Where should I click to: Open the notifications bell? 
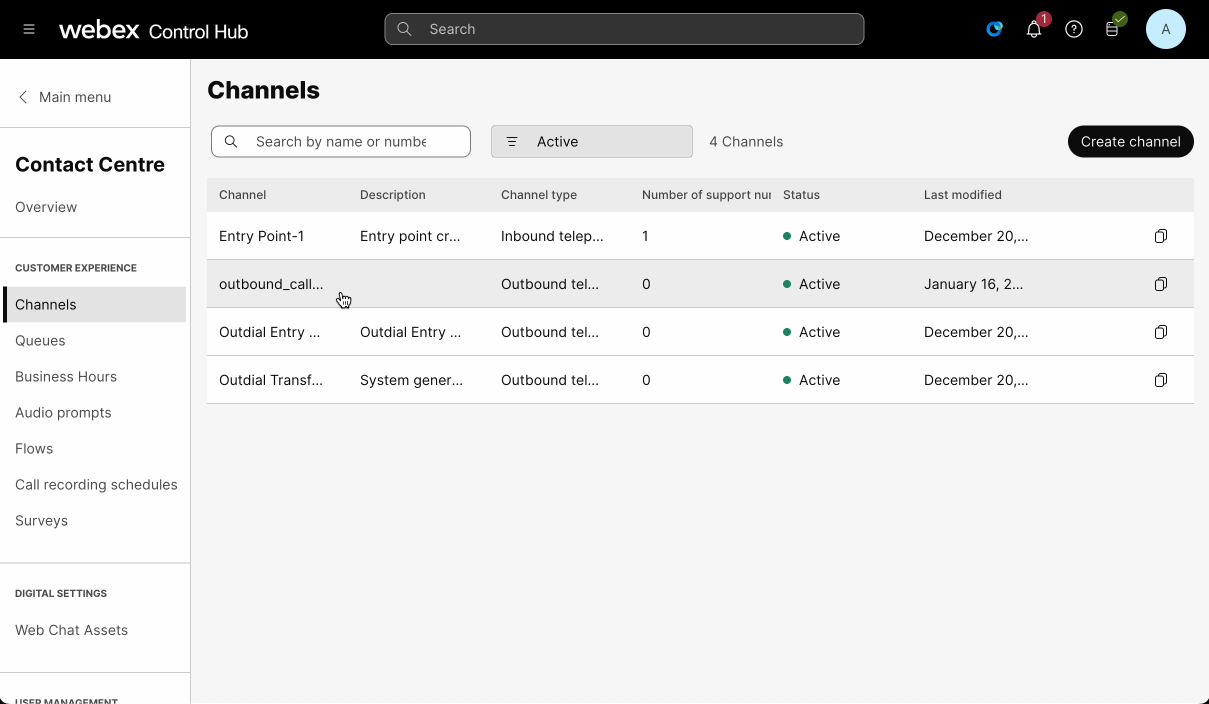[1034, 29]
